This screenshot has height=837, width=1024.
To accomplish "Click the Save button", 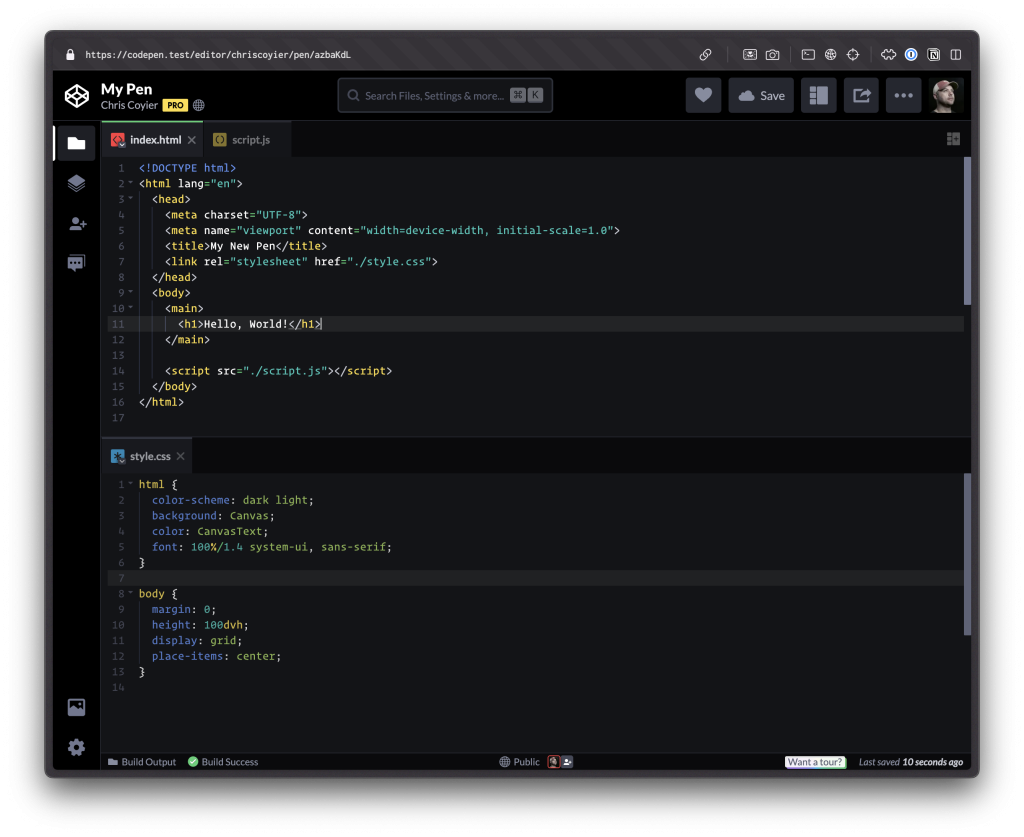I will [x=761, y=96].
